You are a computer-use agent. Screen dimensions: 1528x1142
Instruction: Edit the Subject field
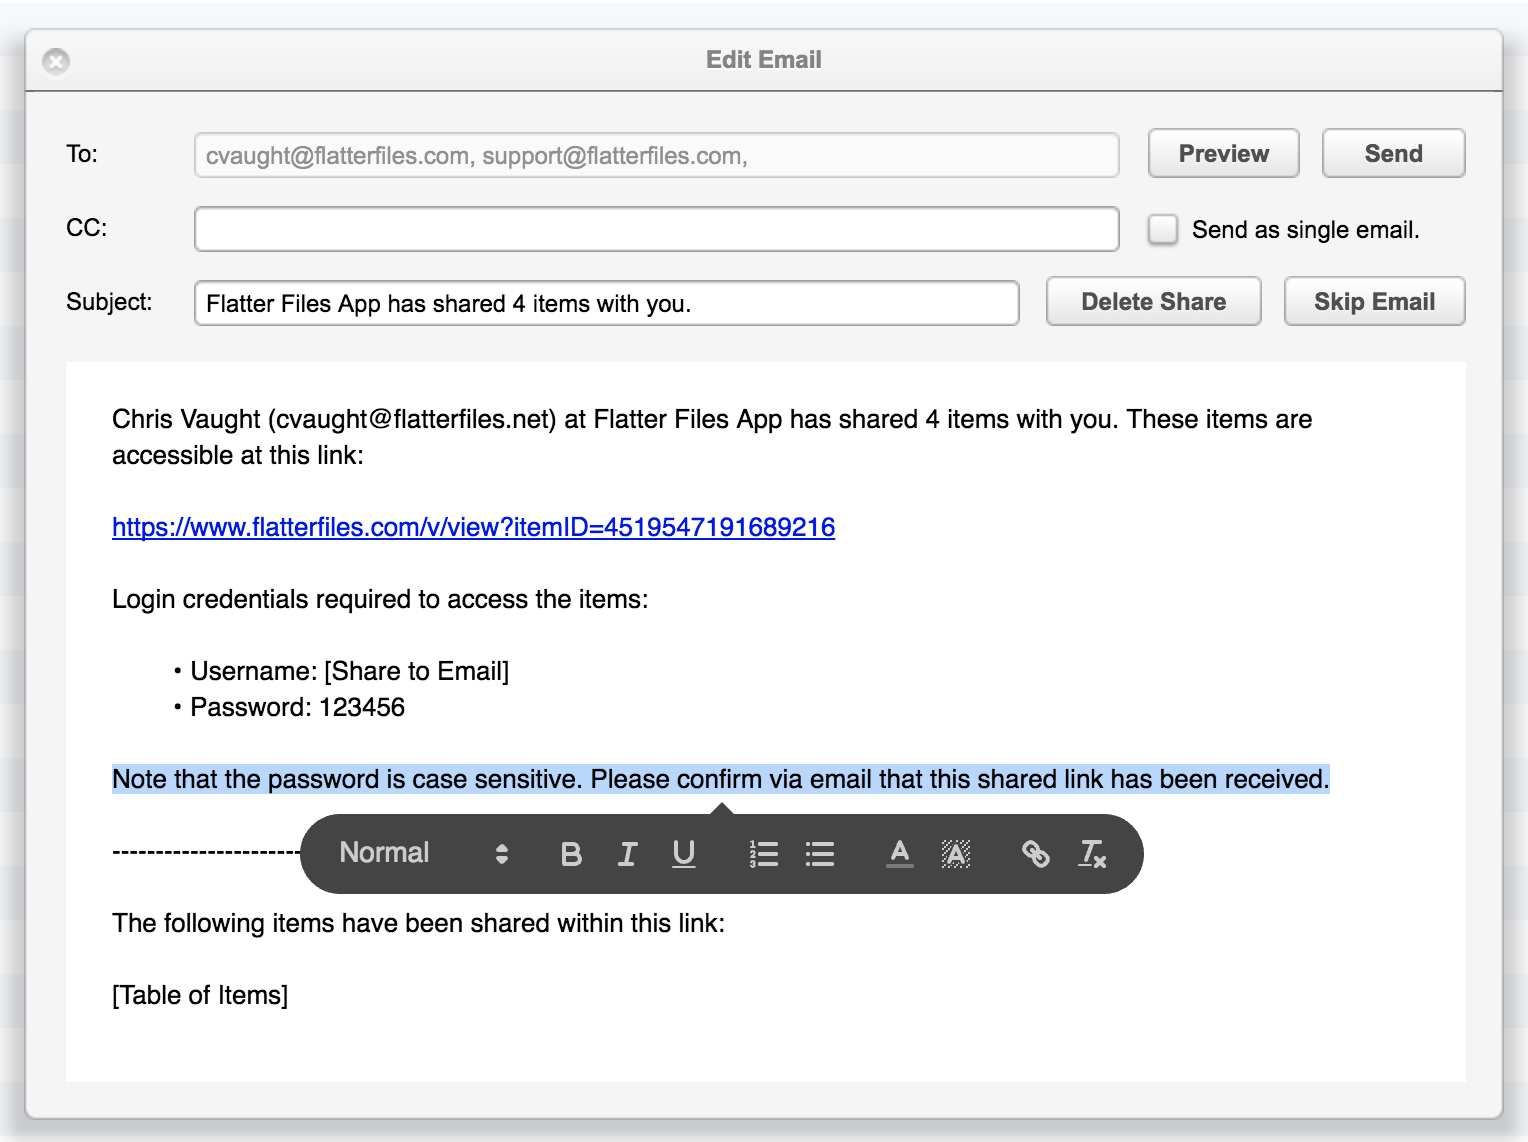pos(606,303)
